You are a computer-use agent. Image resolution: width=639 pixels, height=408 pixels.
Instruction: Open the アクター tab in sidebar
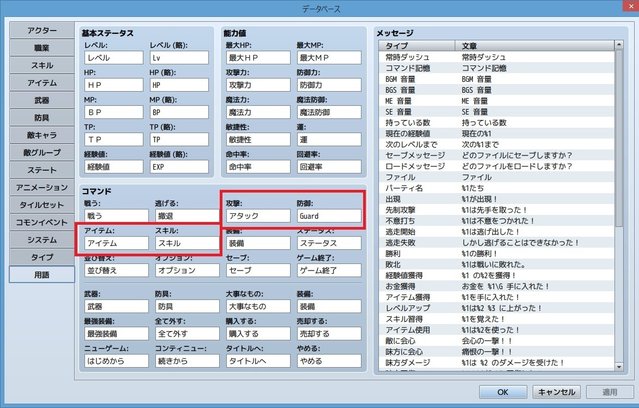click(x=42, y=31)
